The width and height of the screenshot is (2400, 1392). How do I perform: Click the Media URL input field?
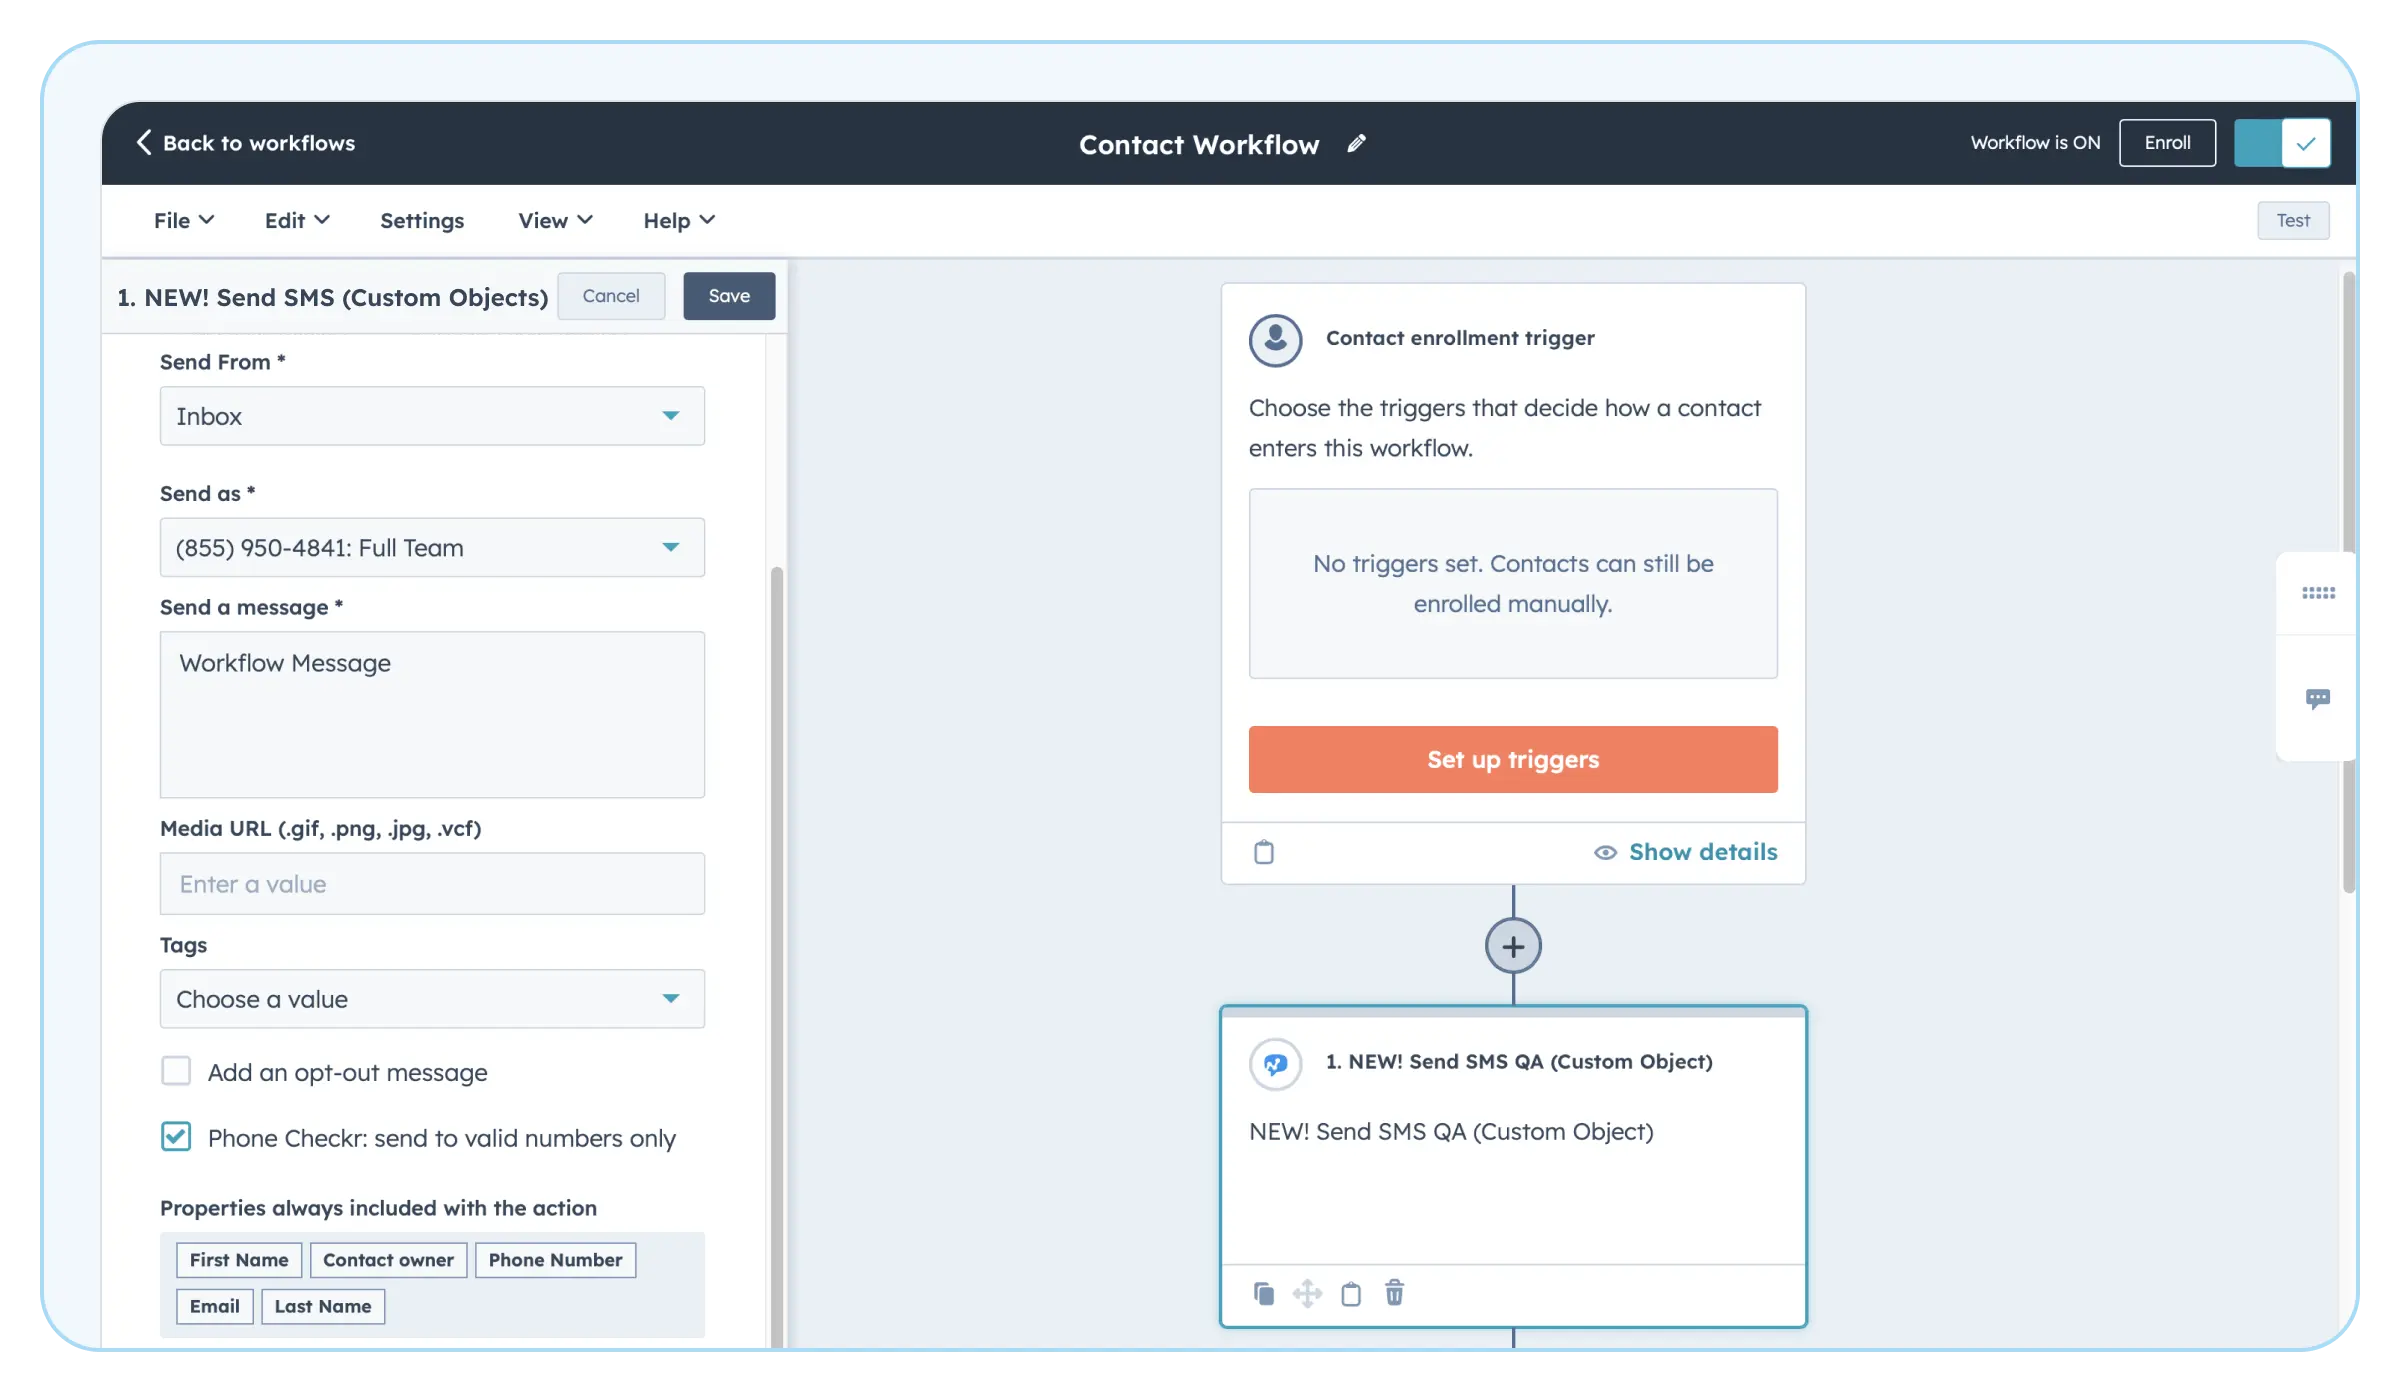[432, 884]
